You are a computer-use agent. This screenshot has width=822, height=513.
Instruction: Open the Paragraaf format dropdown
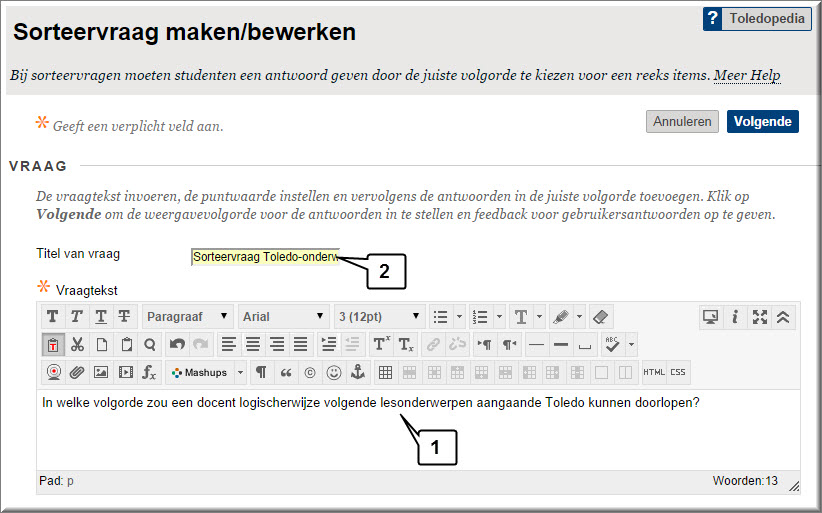[x=188, y=316]
